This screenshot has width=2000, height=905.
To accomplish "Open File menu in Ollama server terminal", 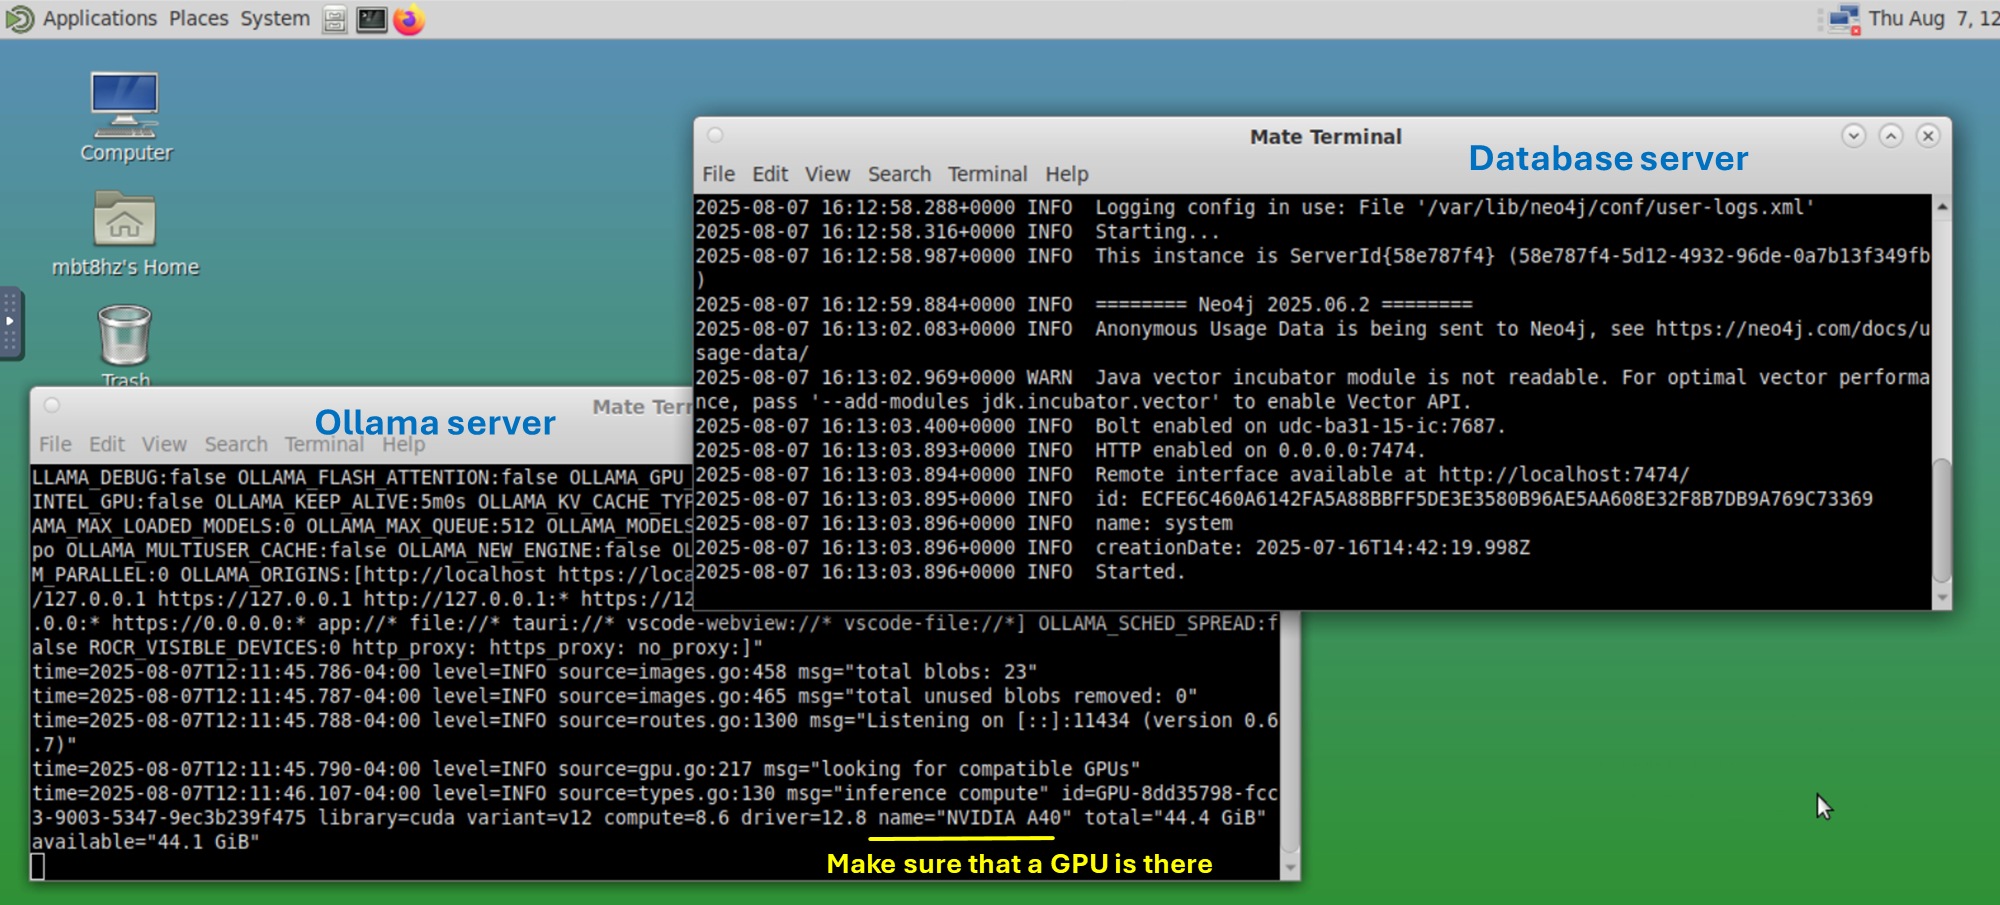I will click(x=55, y=444).
